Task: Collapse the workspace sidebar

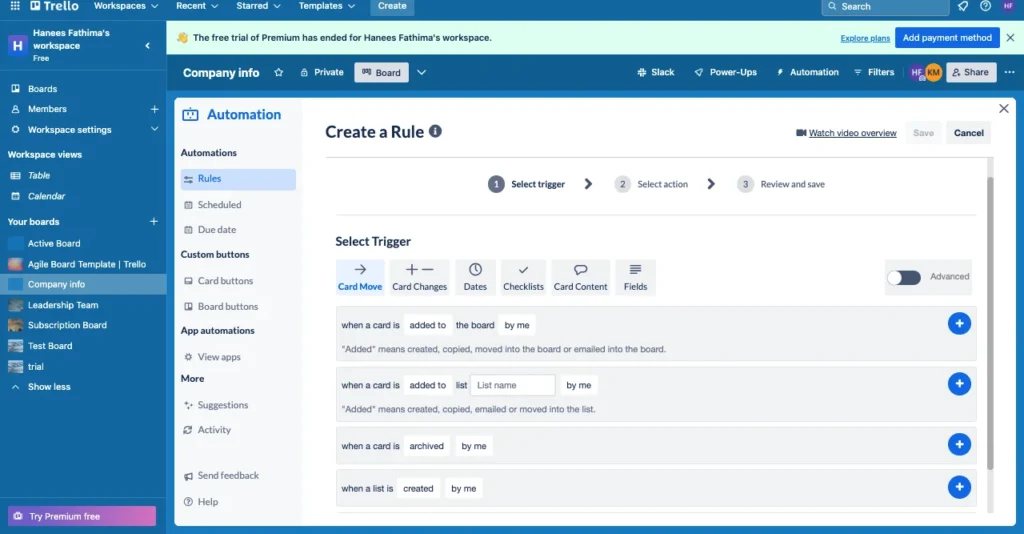Action: coord(148,46)
